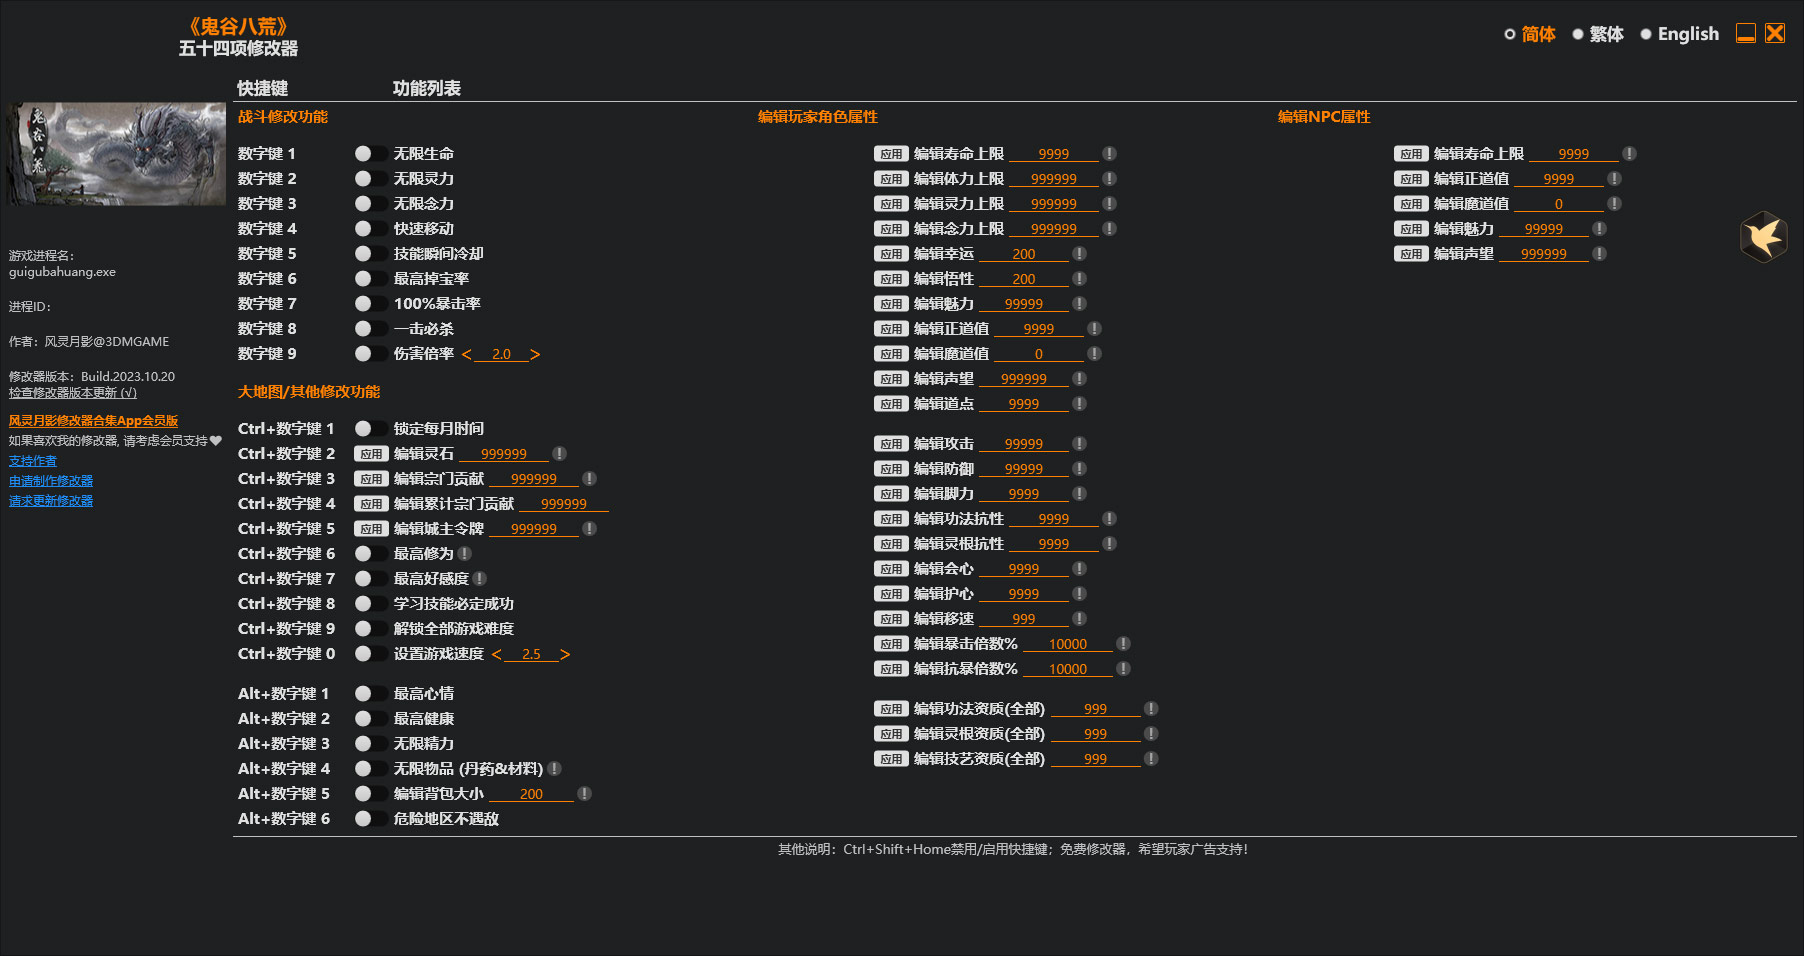Click info icon beside NPC 编辑魅力
Viewport: 1804px width, 956px height.
1599,229
